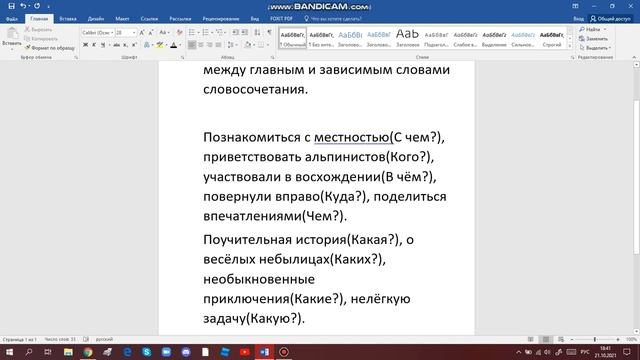Switch to the Вставка tab

tap(68, 19)
